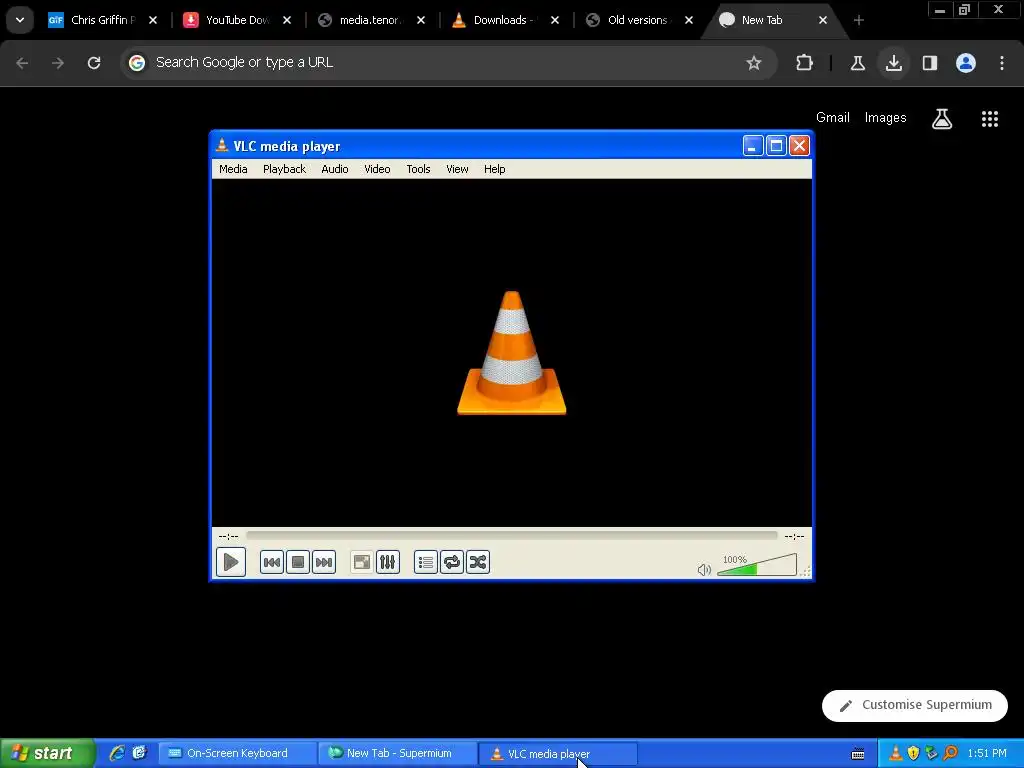Click the browser forward arrow

coord(58,63)
